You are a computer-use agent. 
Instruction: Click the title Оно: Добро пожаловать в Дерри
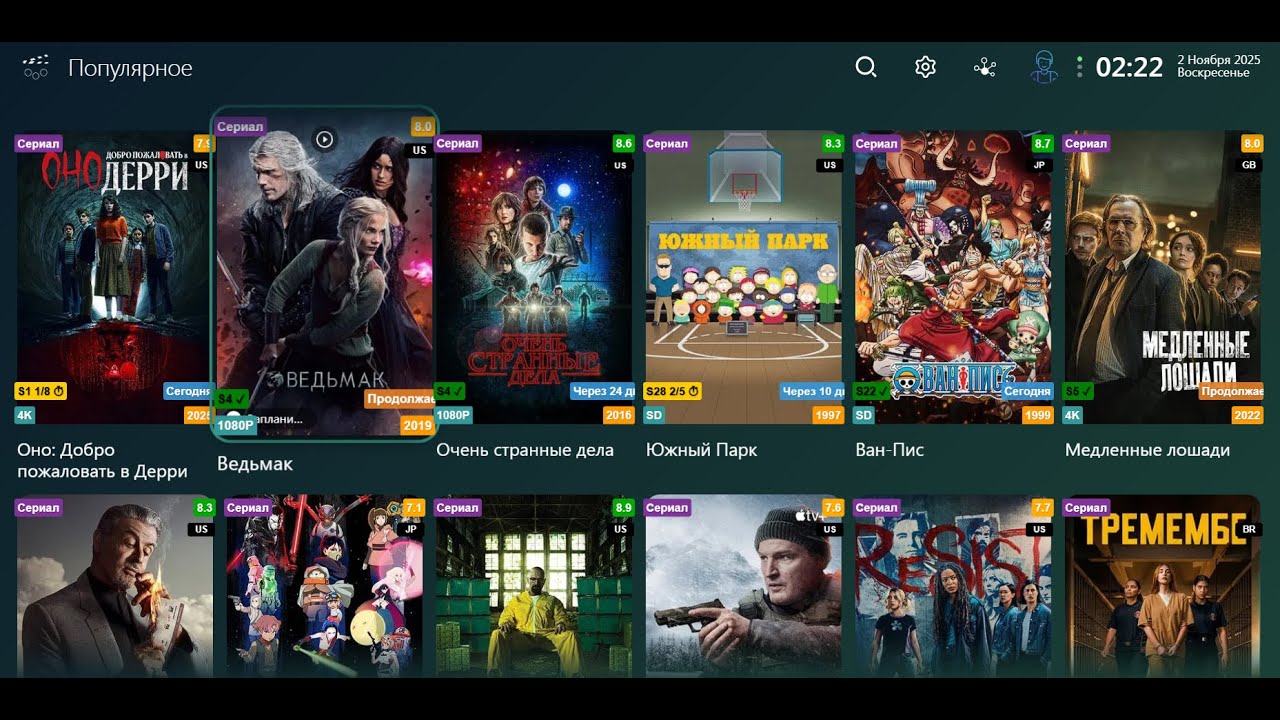(x=102, y=461)
